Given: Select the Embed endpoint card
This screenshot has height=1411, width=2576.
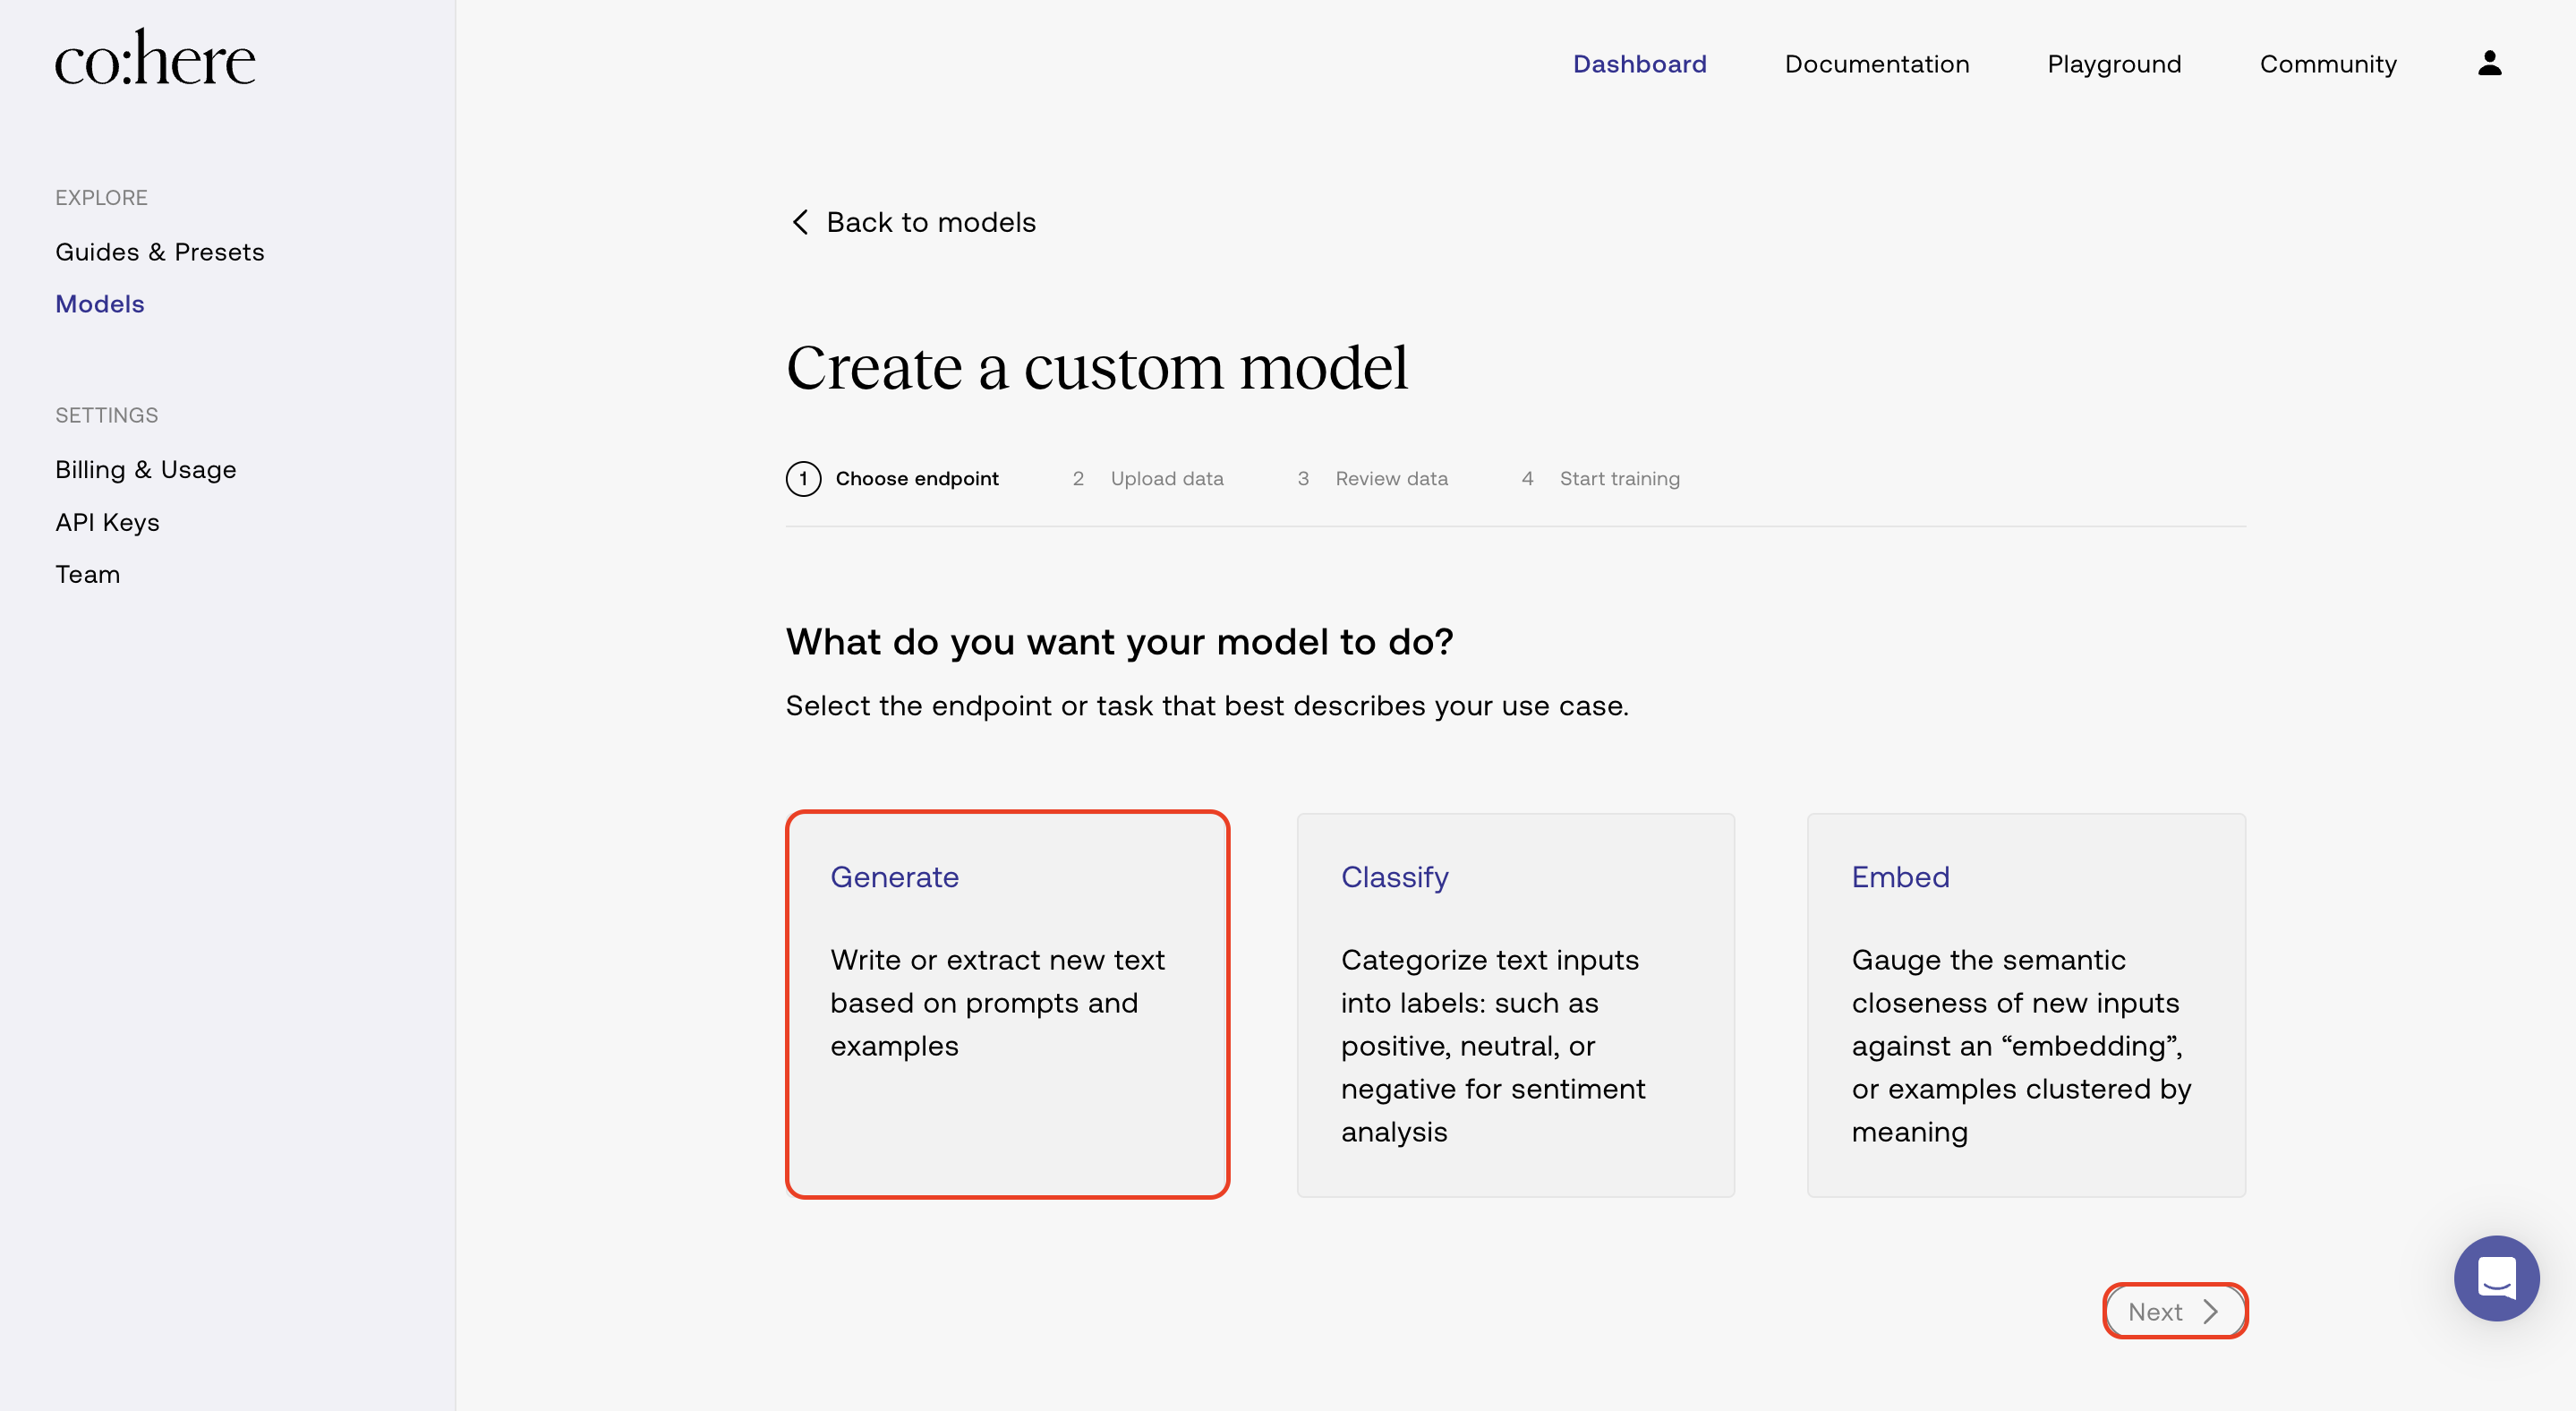Looking at the screenshot, I should (x=2026, y=1004).
